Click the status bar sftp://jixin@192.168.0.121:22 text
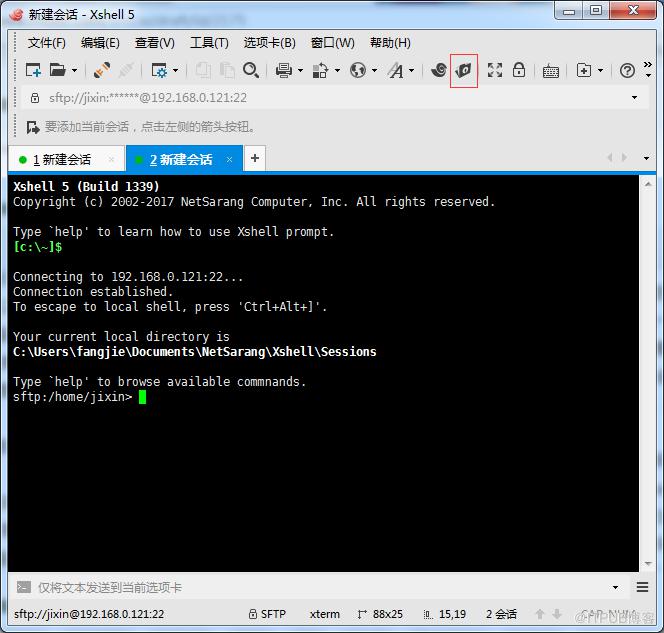 89,614
